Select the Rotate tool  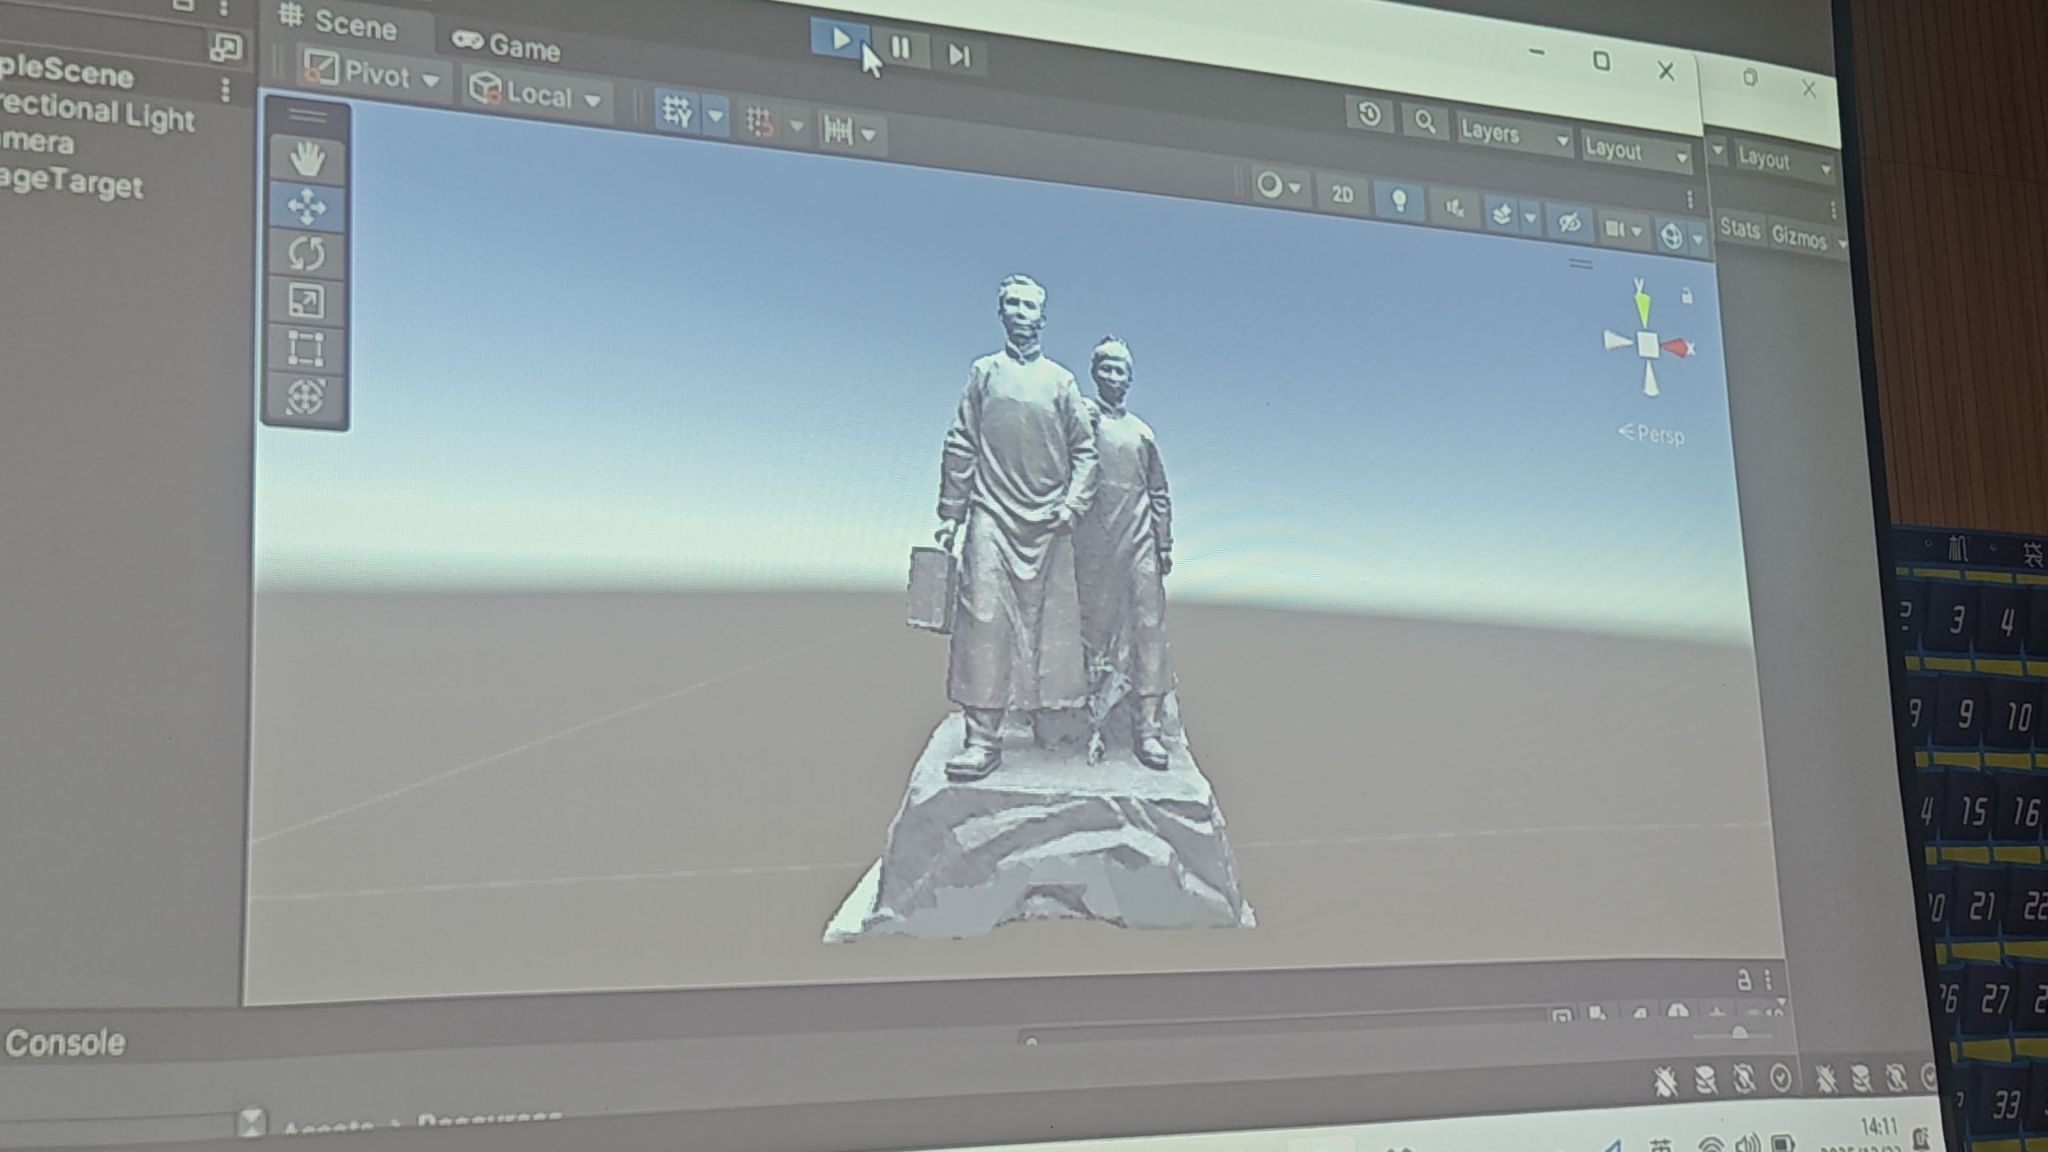point(306,253)
